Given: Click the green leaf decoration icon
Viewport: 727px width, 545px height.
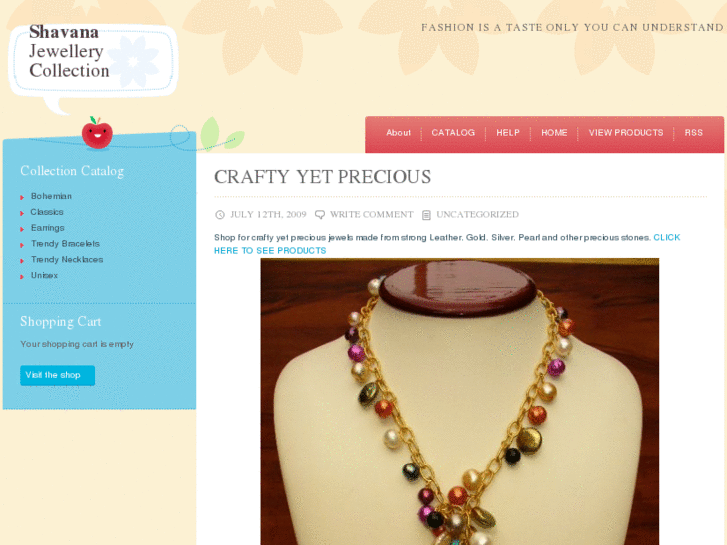Looking at the screenshot, I should point(222,134).
